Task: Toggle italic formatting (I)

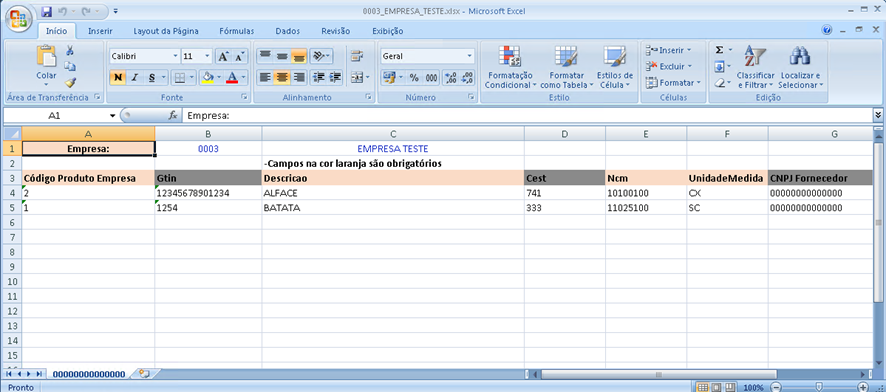Action: click(134, 77)
